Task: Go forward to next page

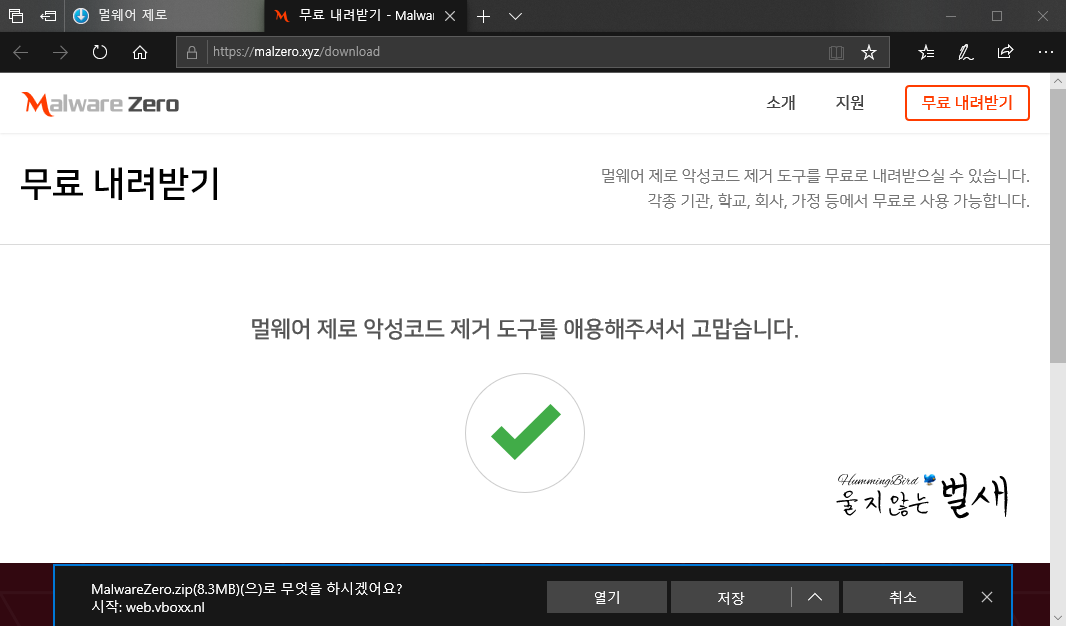Action: coord(61,52)
